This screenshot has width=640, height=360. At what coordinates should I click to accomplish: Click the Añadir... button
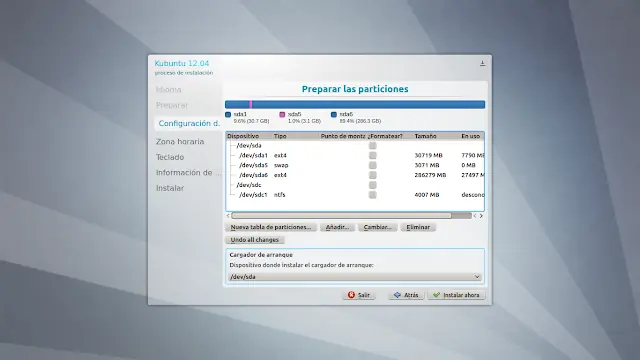337,227
